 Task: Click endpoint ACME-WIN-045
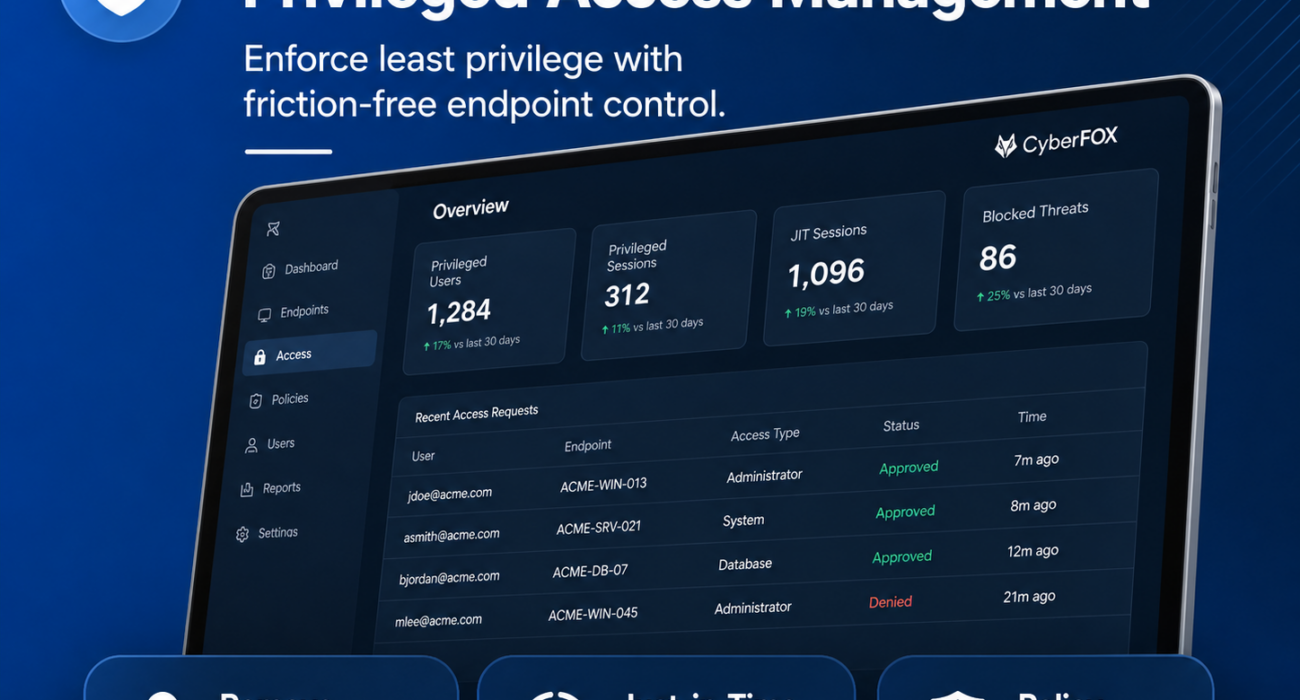pyautogui.click(x=593, y=614)
